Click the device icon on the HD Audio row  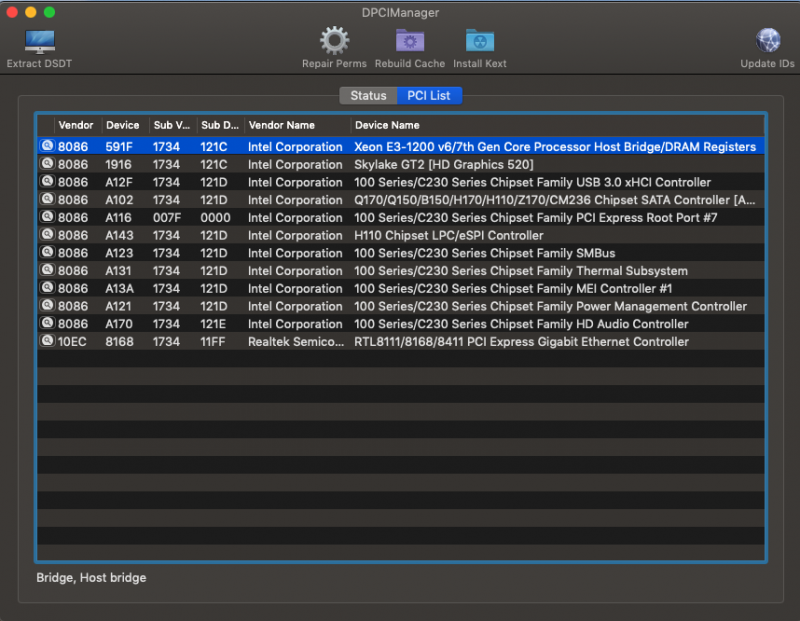pyautogui.click(x=47, y=323)
